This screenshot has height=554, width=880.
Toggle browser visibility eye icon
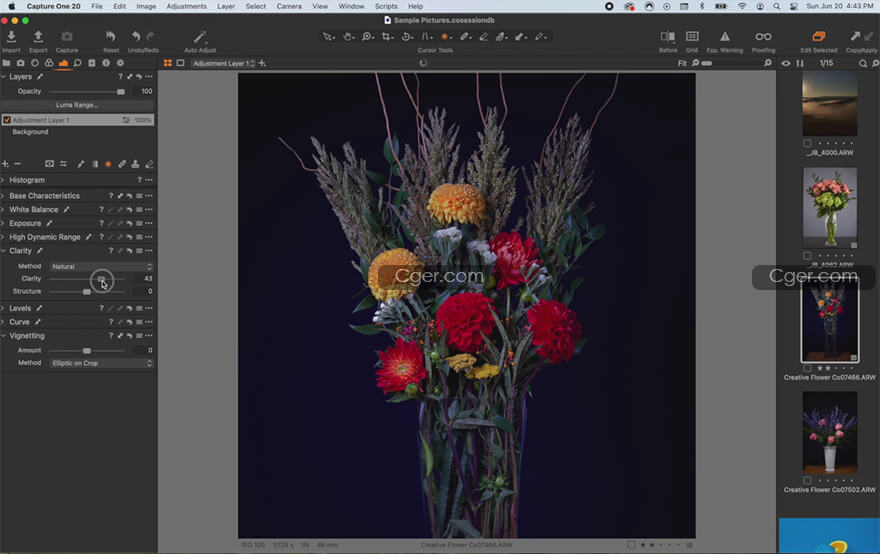(786, 63)
